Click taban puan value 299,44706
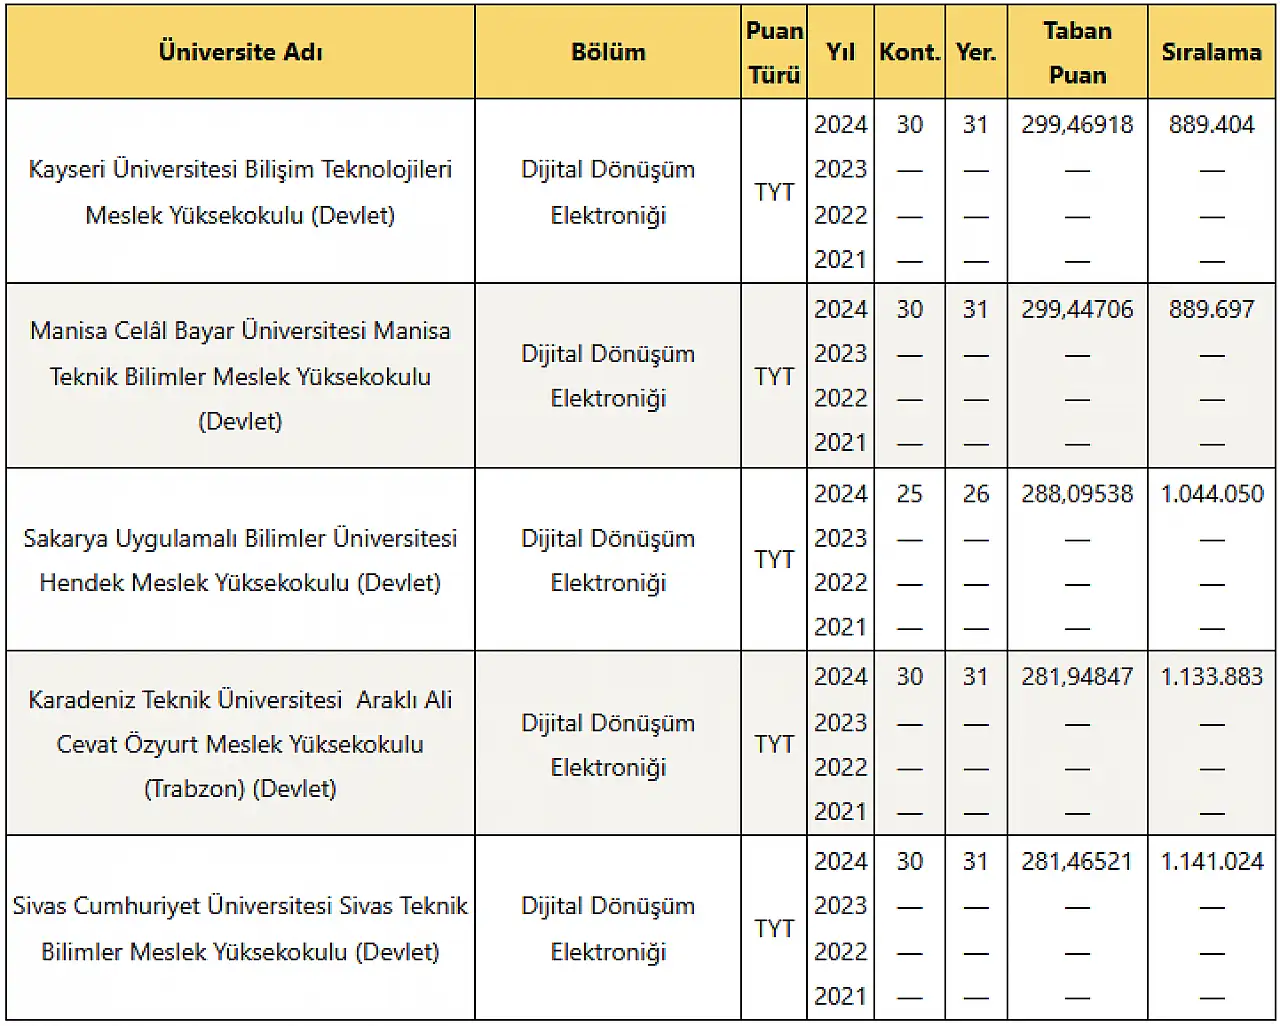Viewport: 1280px width, 1026px height. click(1077, 310)
